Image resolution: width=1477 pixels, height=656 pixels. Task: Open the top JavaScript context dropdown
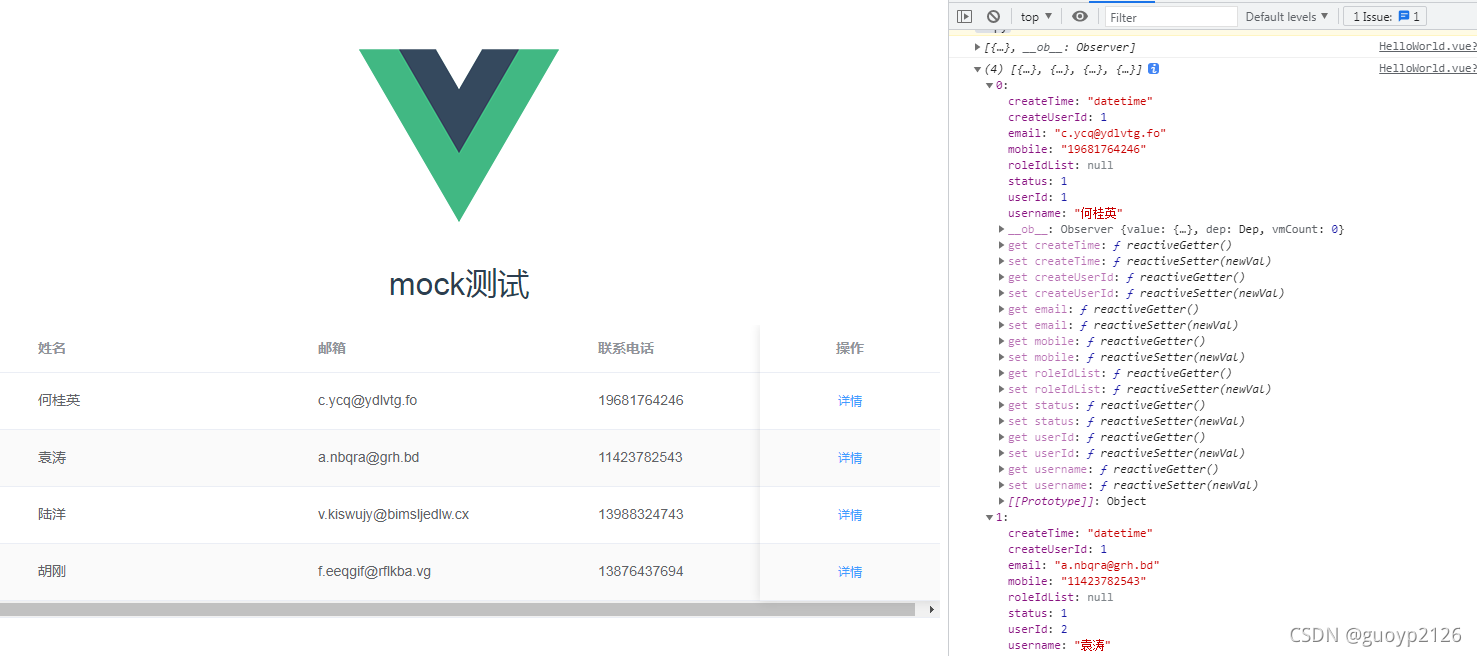(x=1036, y=16)
